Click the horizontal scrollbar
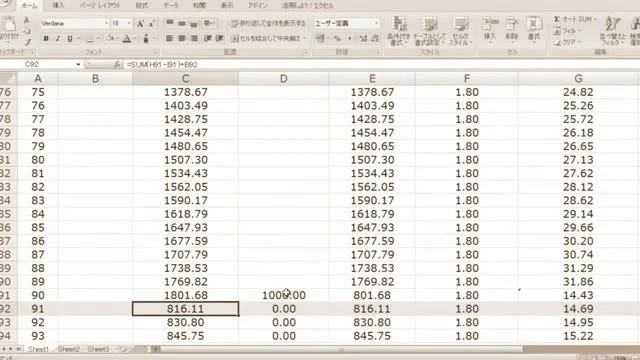Screen dimensions: 640x360 pyautogui.click(x=341, y=349)
